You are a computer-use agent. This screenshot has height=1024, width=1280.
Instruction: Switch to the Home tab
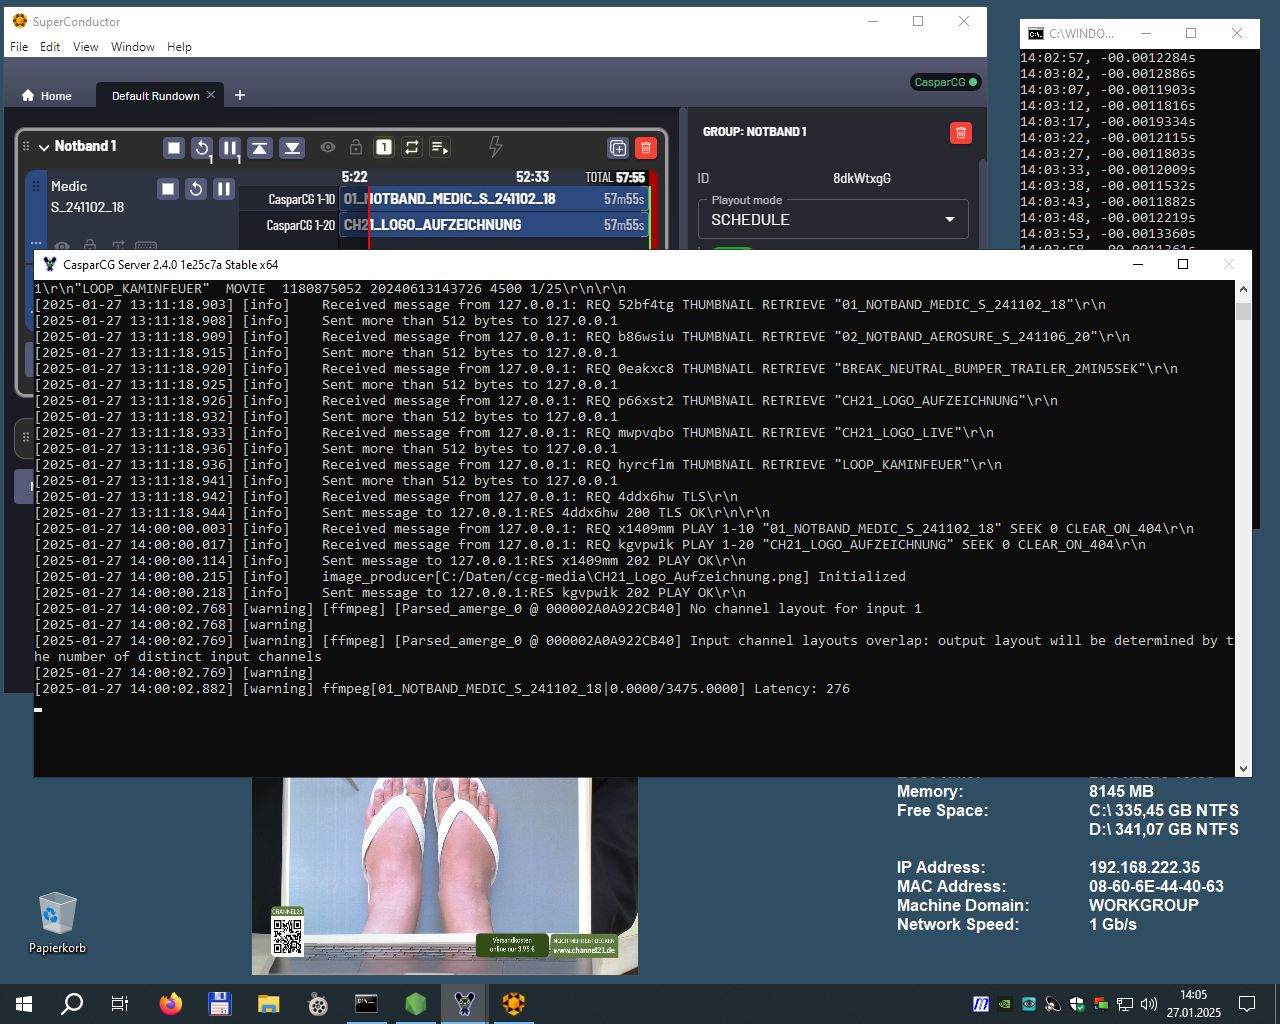coord(47,96)
